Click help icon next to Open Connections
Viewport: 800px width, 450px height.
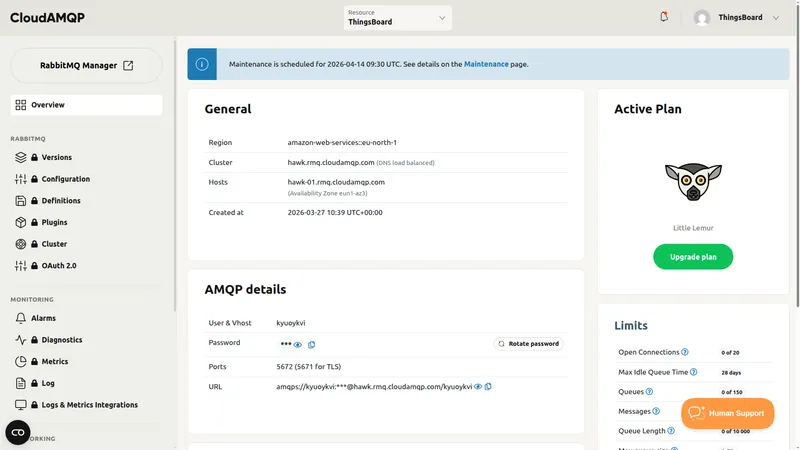(x=685, y=352)
